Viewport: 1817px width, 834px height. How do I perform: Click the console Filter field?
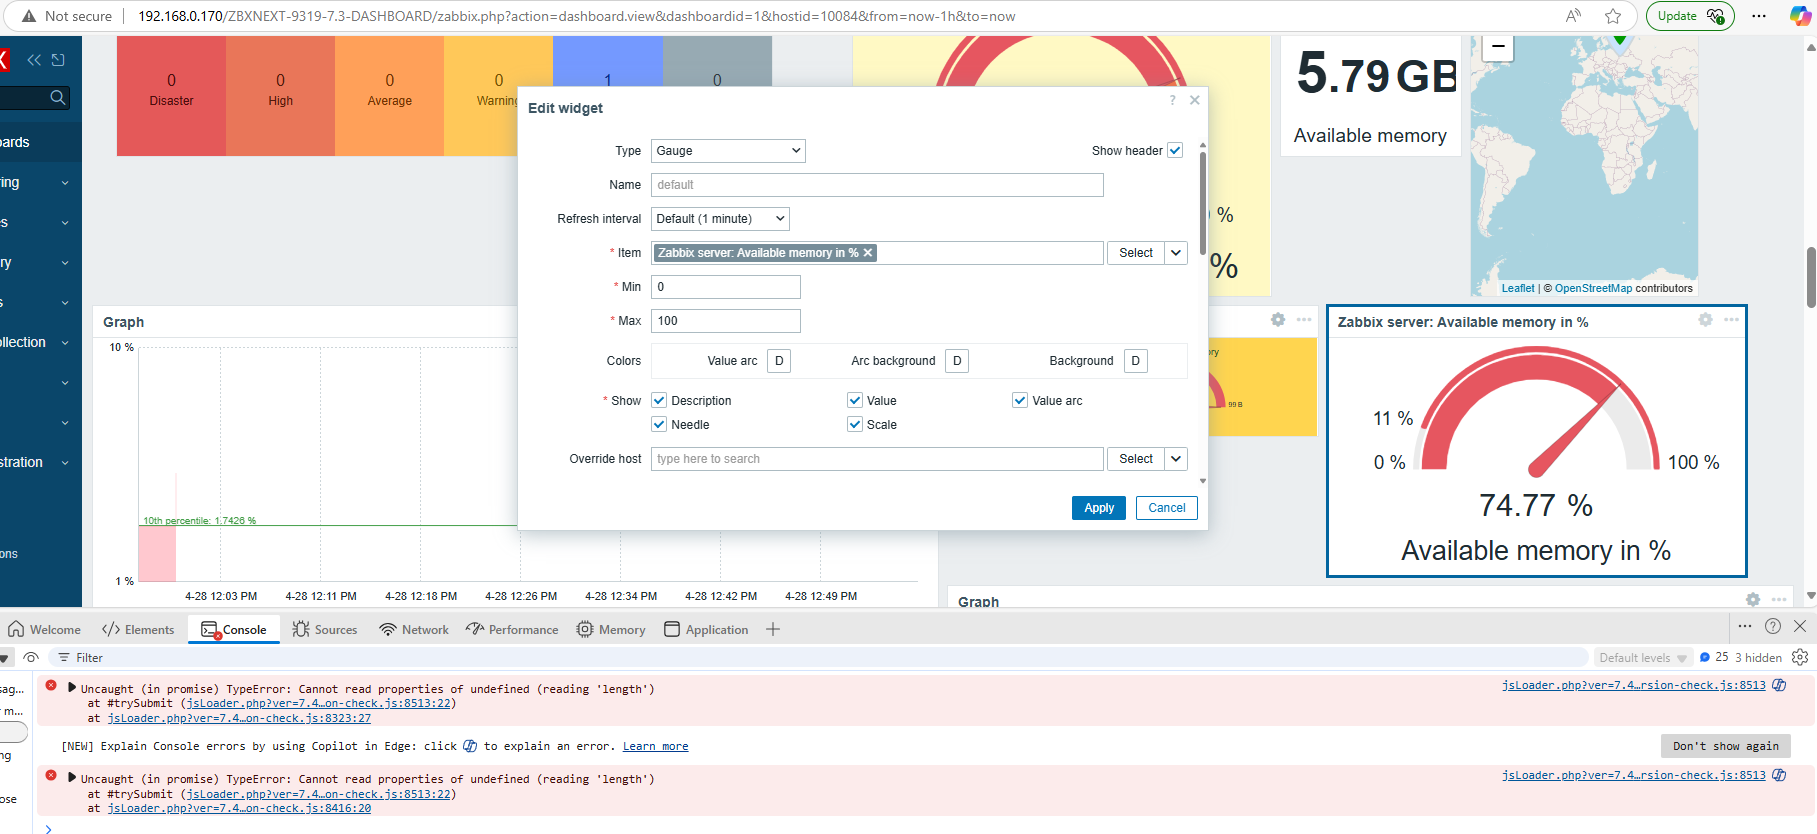[x=820, y=658]
